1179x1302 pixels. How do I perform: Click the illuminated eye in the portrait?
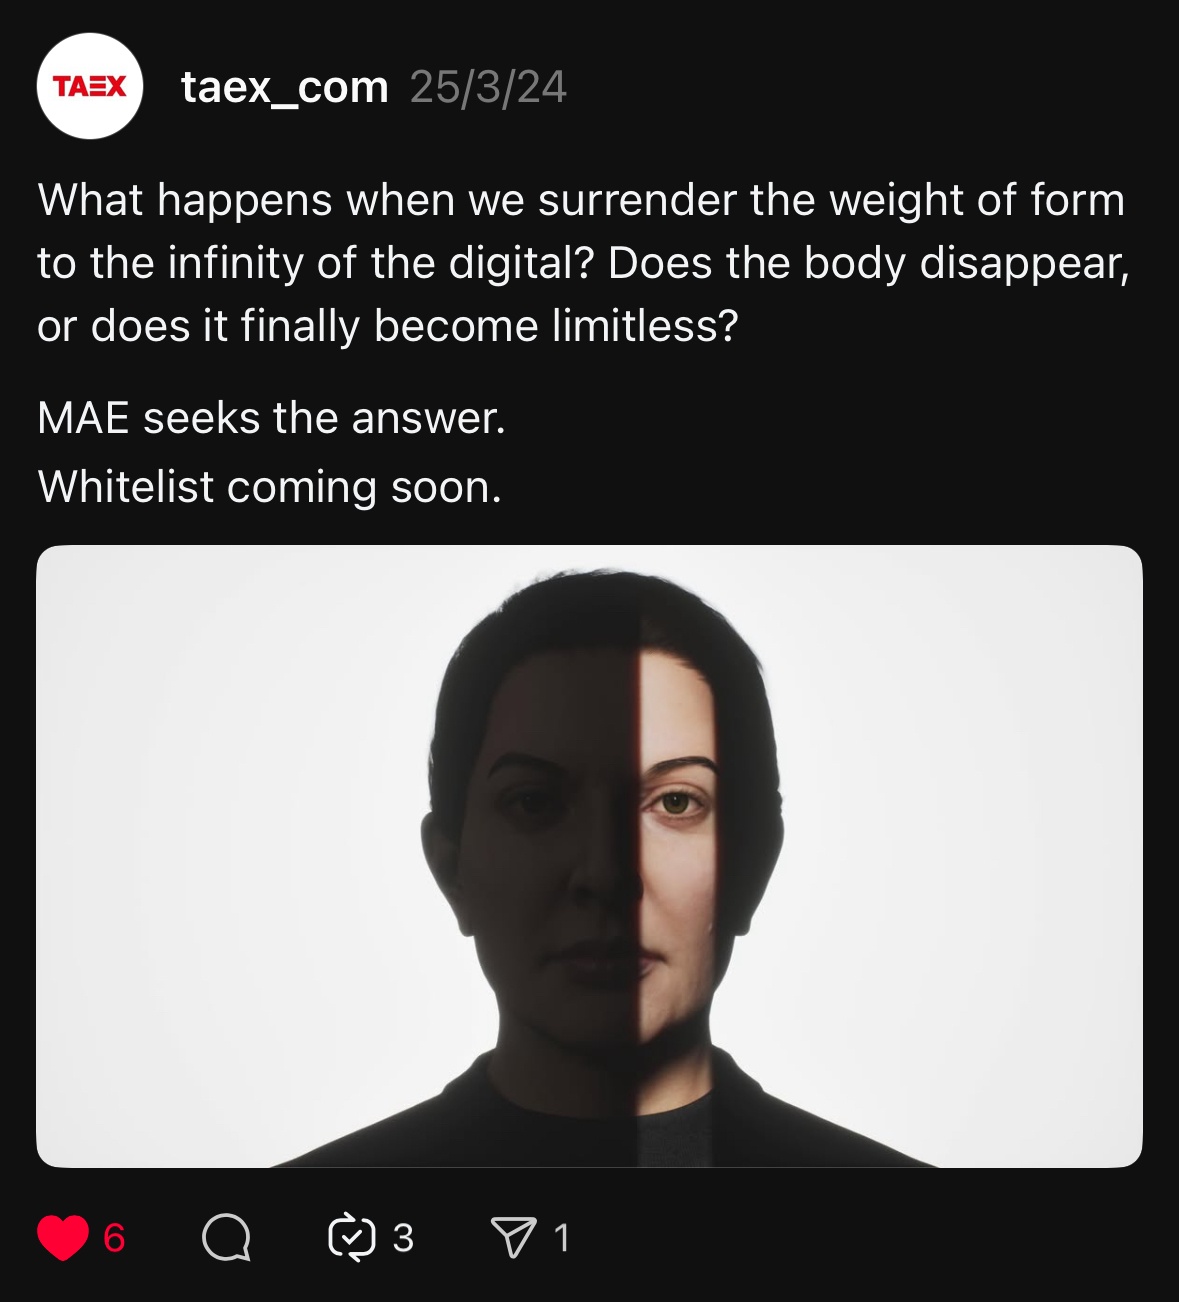pyautogui.click(x=677, y=802)
